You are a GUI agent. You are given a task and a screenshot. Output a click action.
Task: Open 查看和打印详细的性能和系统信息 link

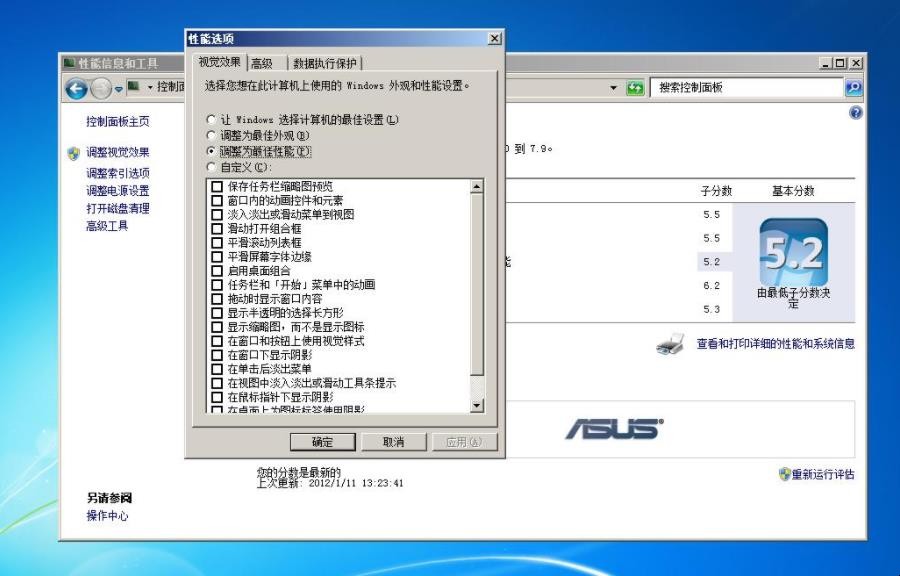(x=775, y=344)
